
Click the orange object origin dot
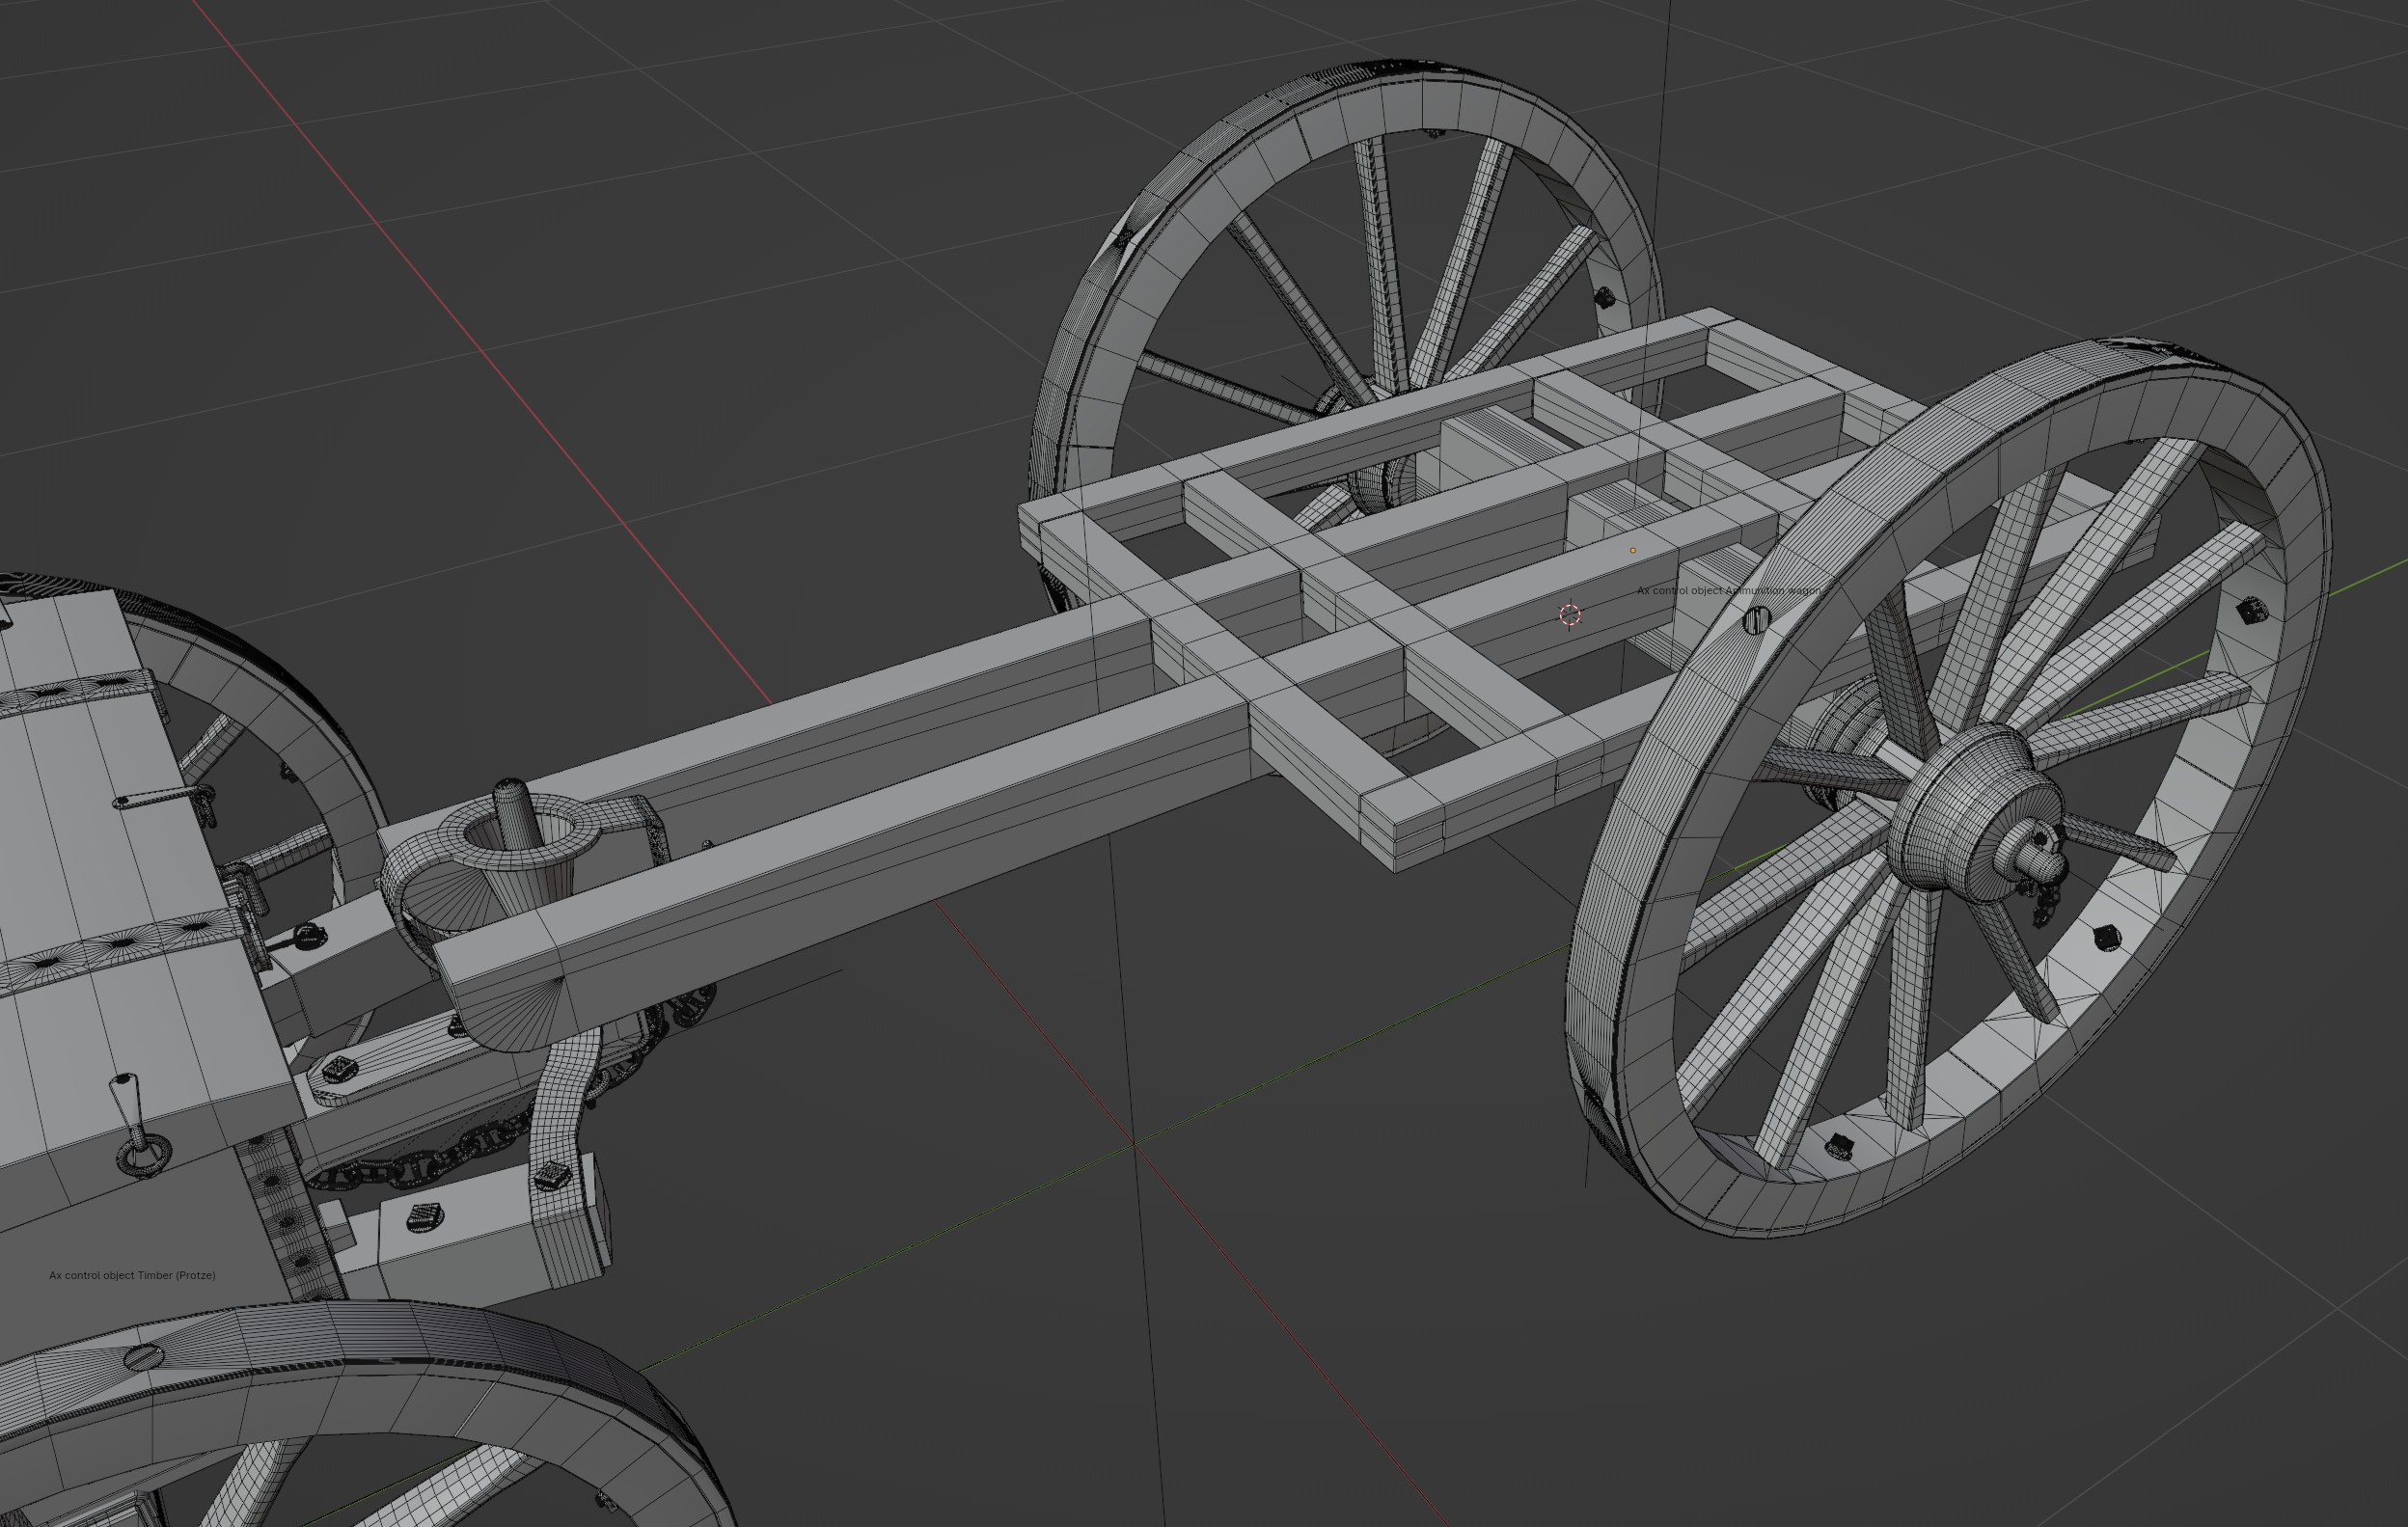click(1633, 550)
